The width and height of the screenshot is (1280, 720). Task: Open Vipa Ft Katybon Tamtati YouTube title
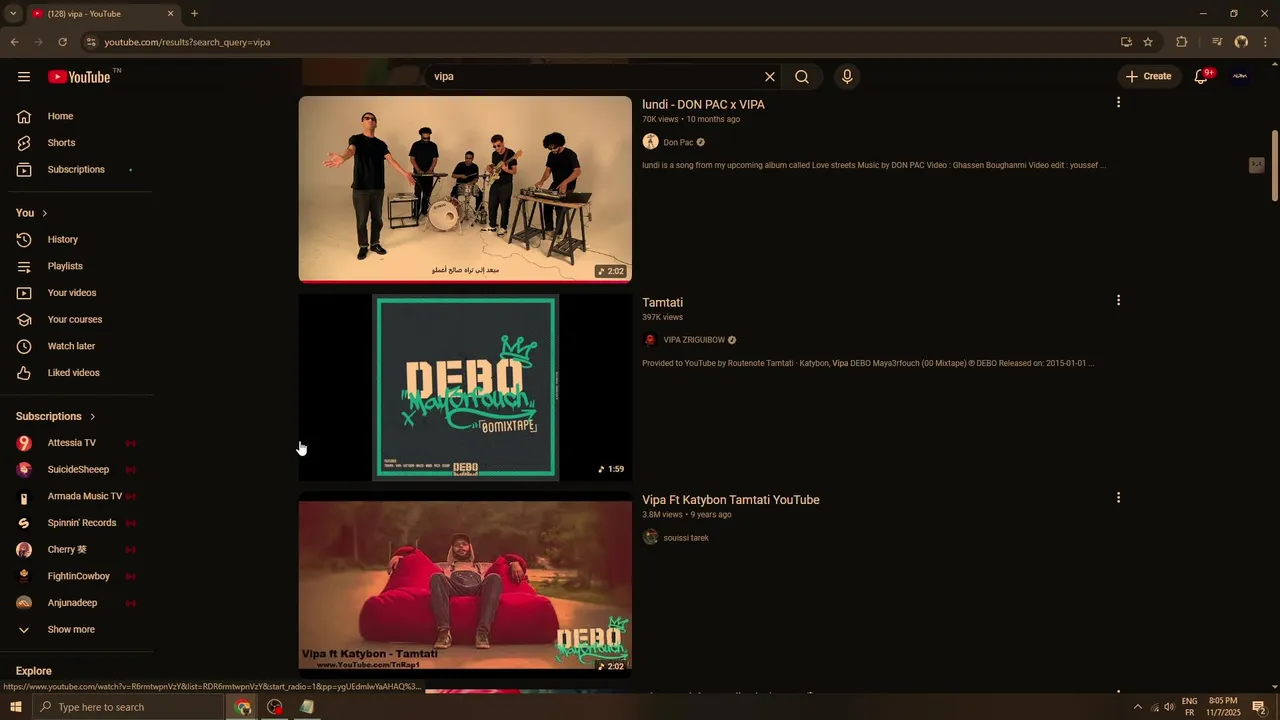click(730, 500)
